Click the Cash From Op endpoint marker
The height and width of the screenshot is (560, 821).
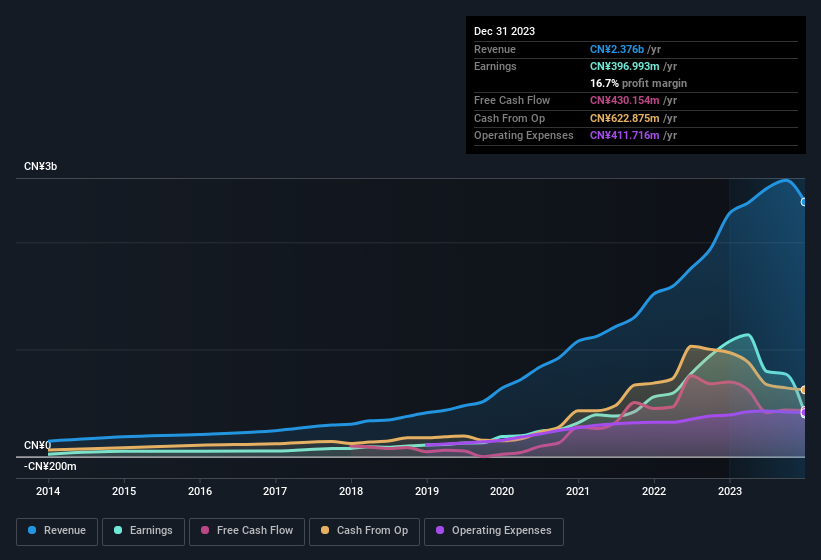804,390
